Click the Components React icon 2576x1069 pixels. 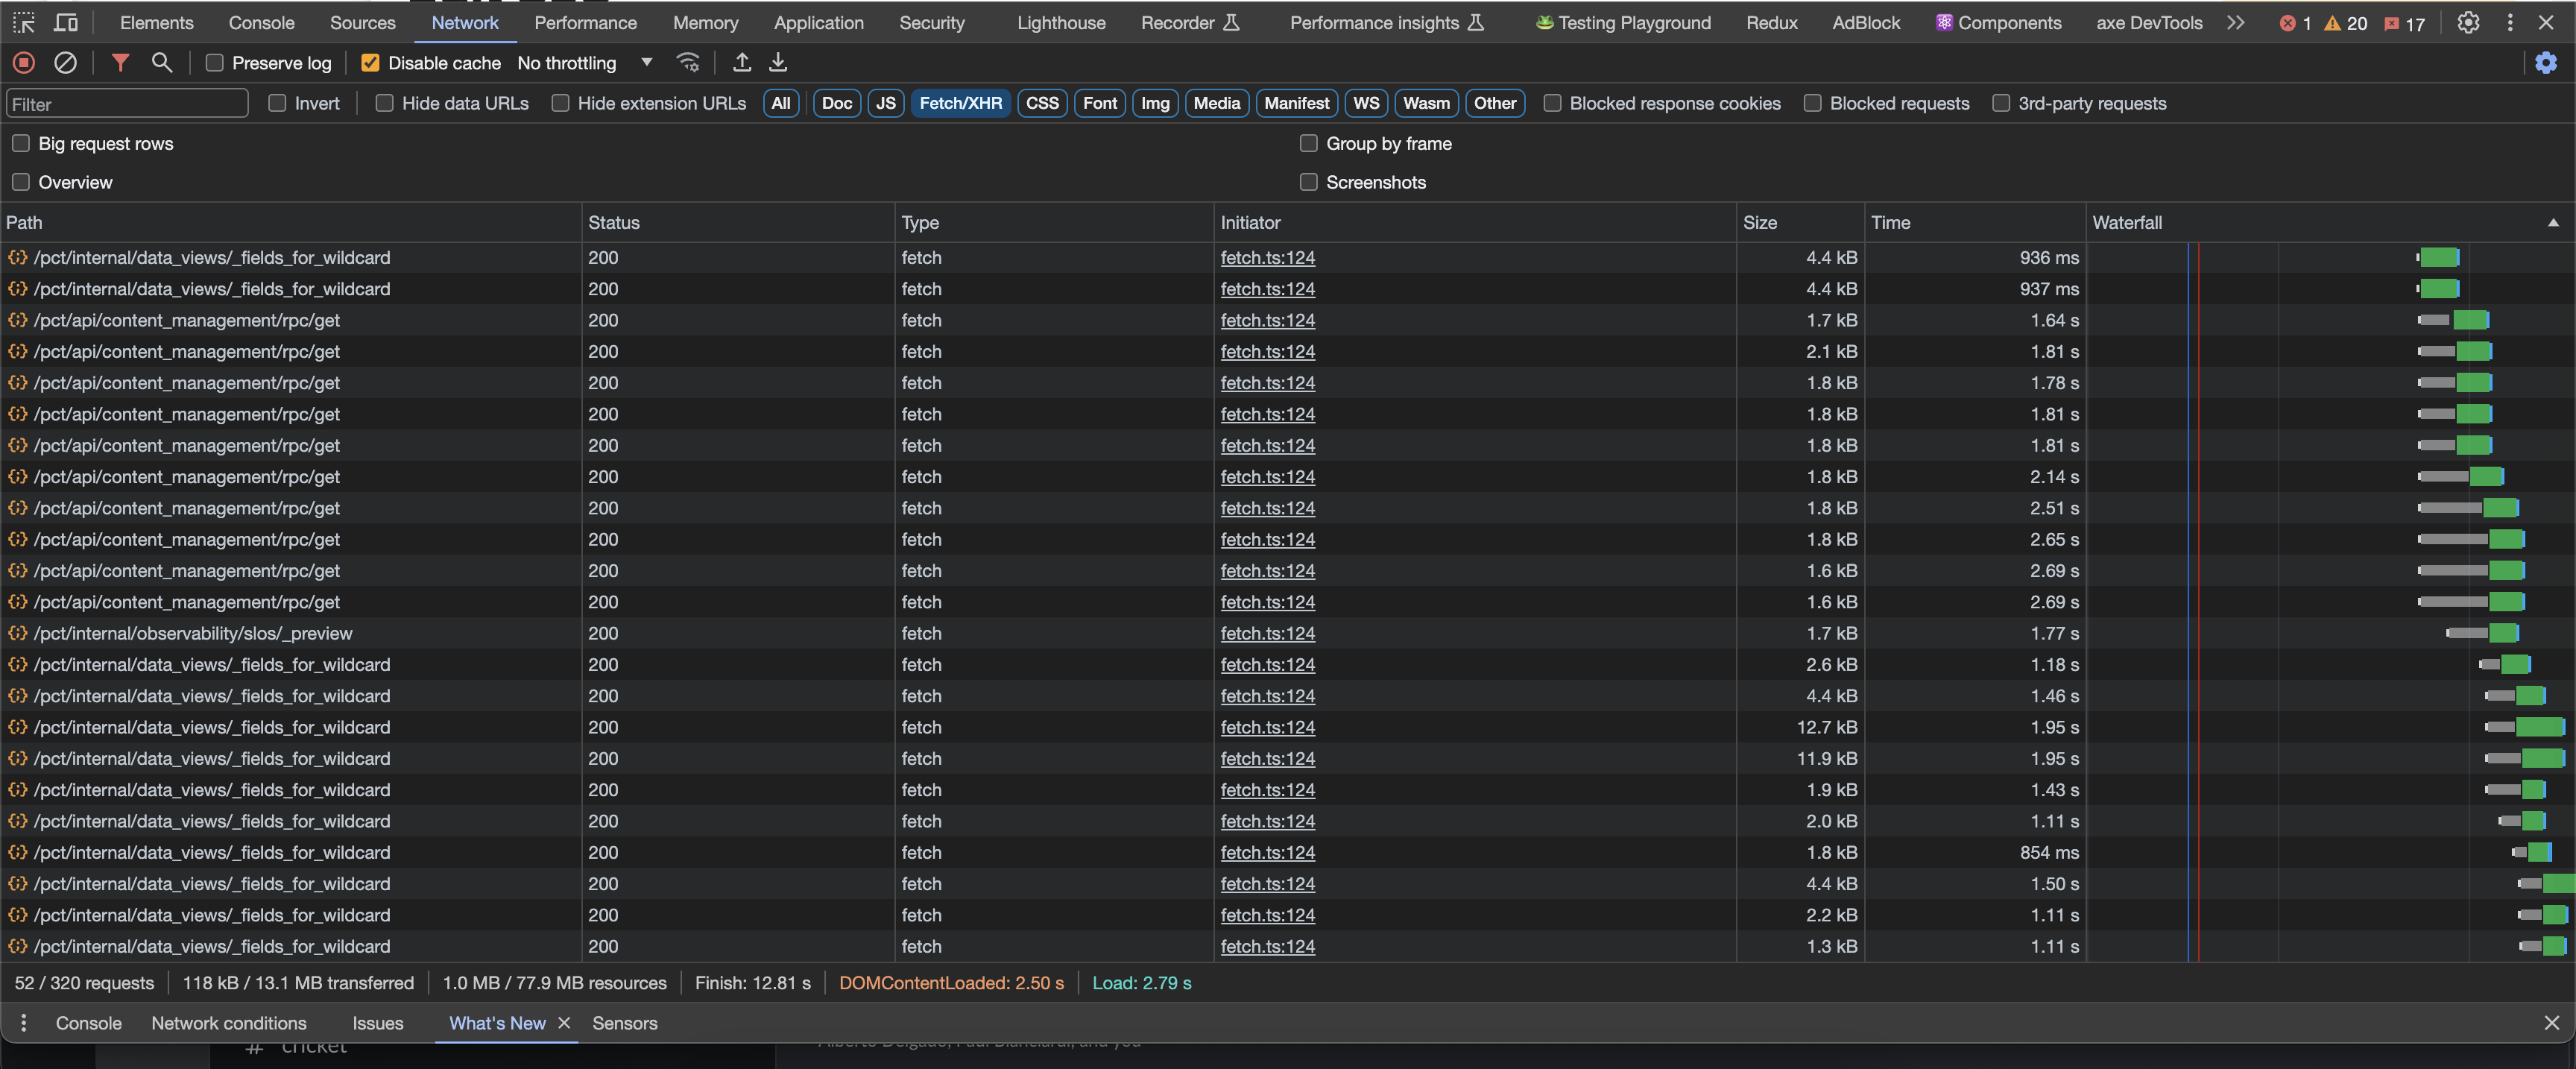[x=1944, y=22]
